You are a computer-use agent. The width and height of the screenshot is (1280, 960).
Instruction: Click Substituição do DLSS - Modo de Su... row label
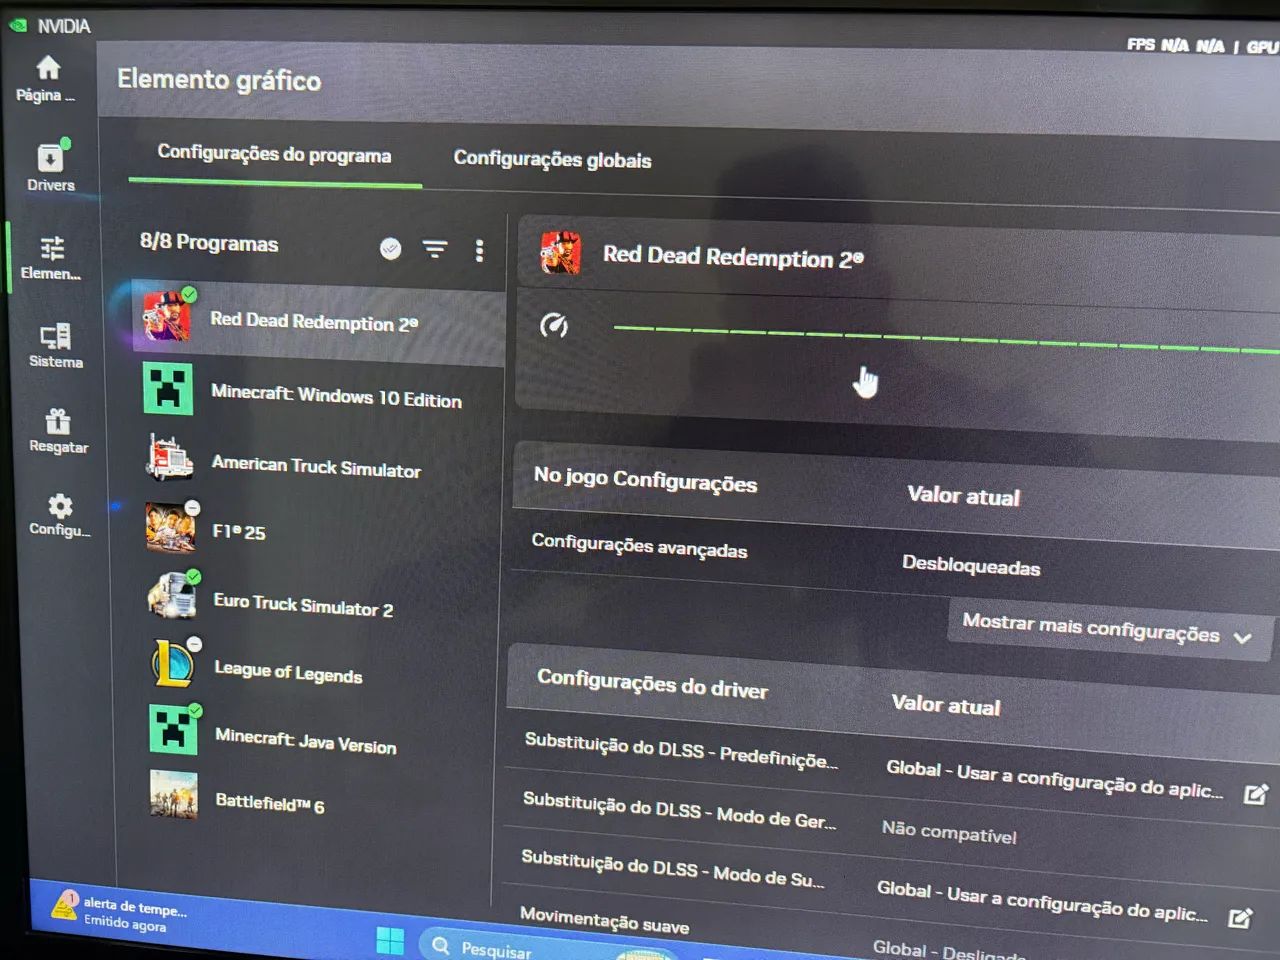click(x=672, y=869)
